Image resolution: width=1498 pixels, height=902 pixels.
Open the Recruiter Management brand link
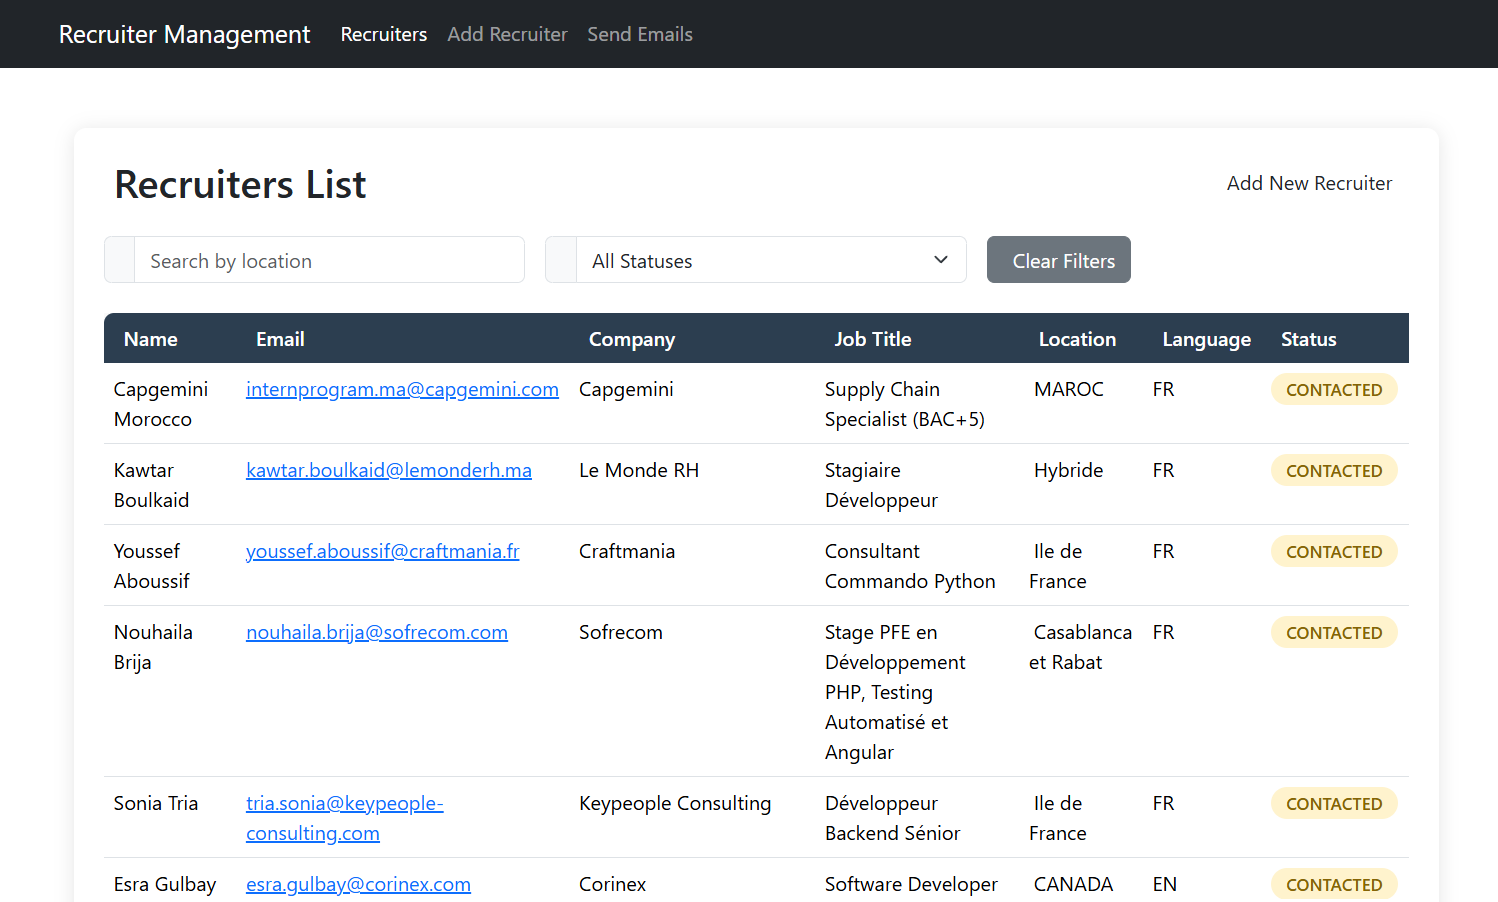coord(184,34)
